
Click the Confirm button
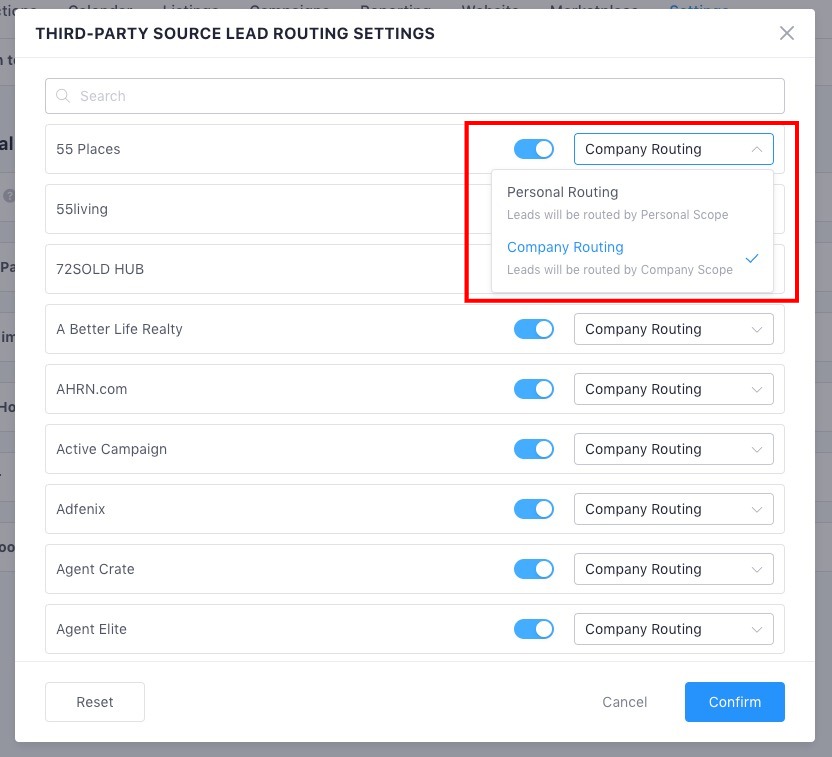pyautogui.click(x=734, y=702)
